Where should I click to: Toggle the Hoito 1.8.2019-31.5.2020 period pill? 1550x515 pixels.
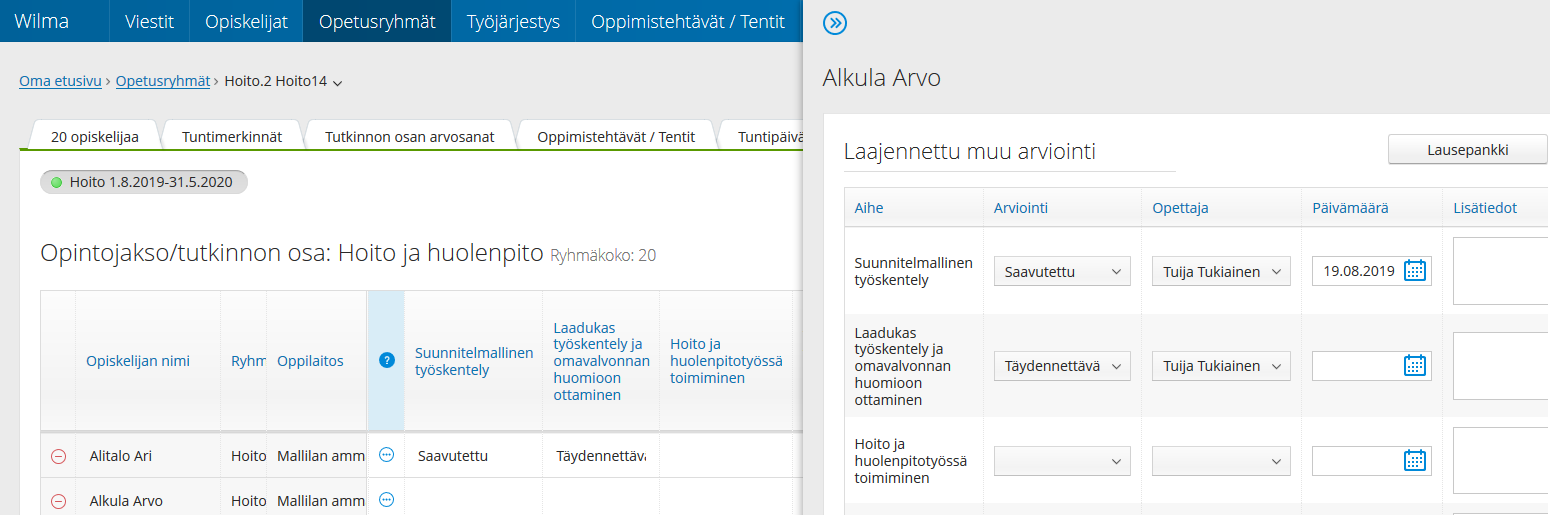(x=143, y=182)
